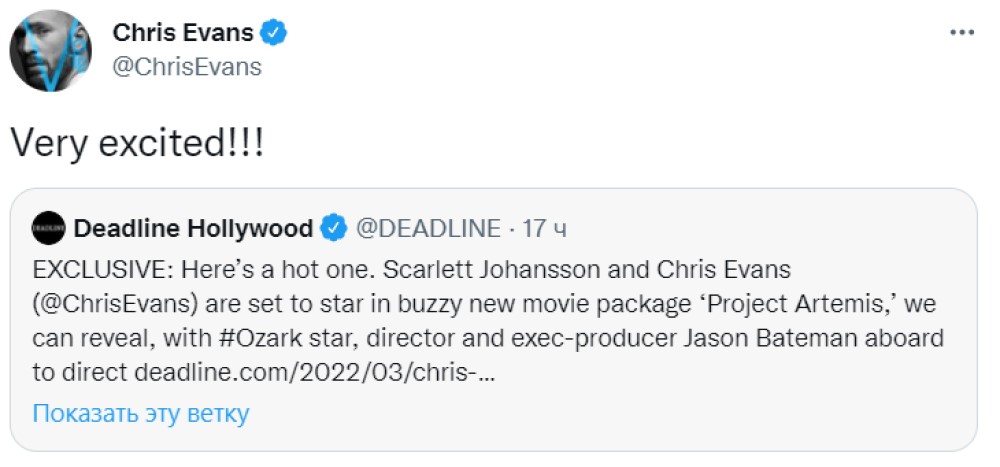Click the verified badge next to Deadline Hollywood

(x=333, y=229)
